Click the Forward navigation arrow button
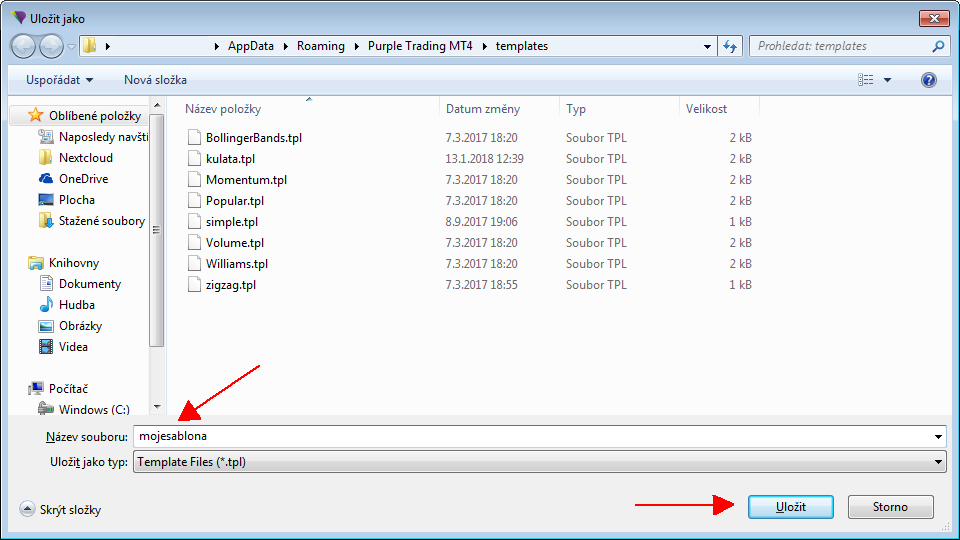The width and height of the screenshot is (960, 540). pos(51,47)
